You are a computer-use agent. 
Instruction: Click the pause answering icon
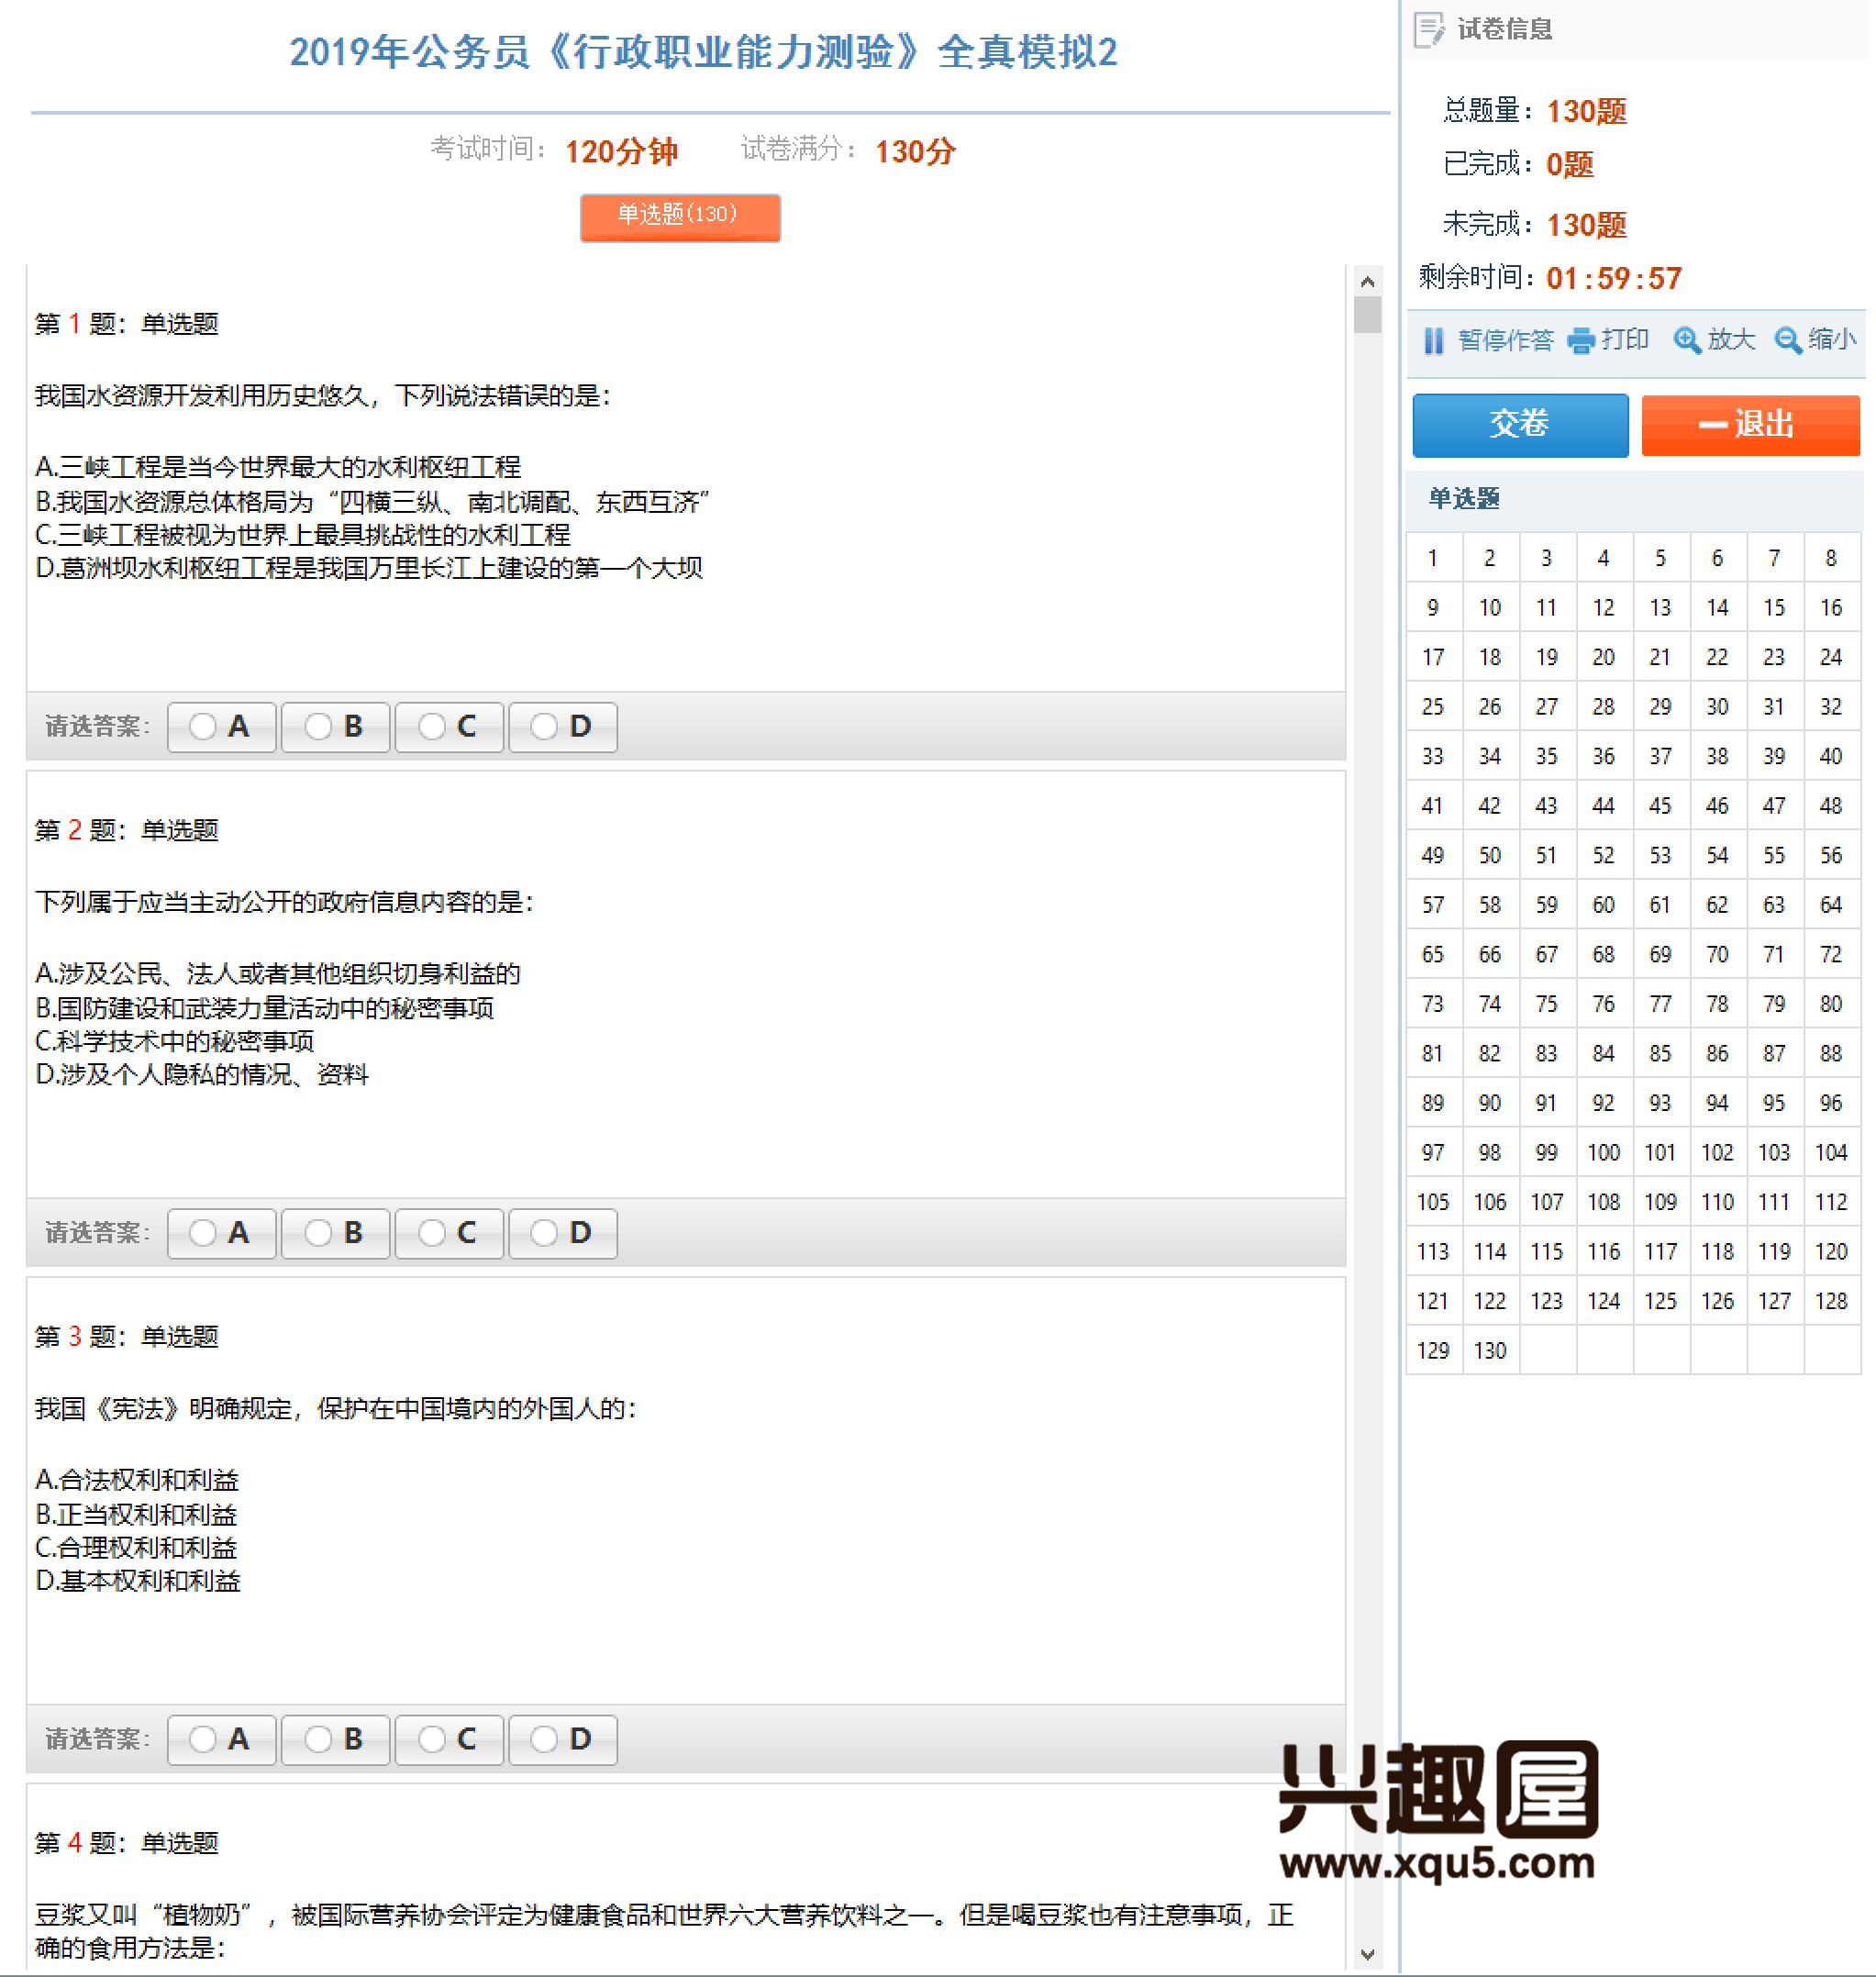(x=1433, y=341)
